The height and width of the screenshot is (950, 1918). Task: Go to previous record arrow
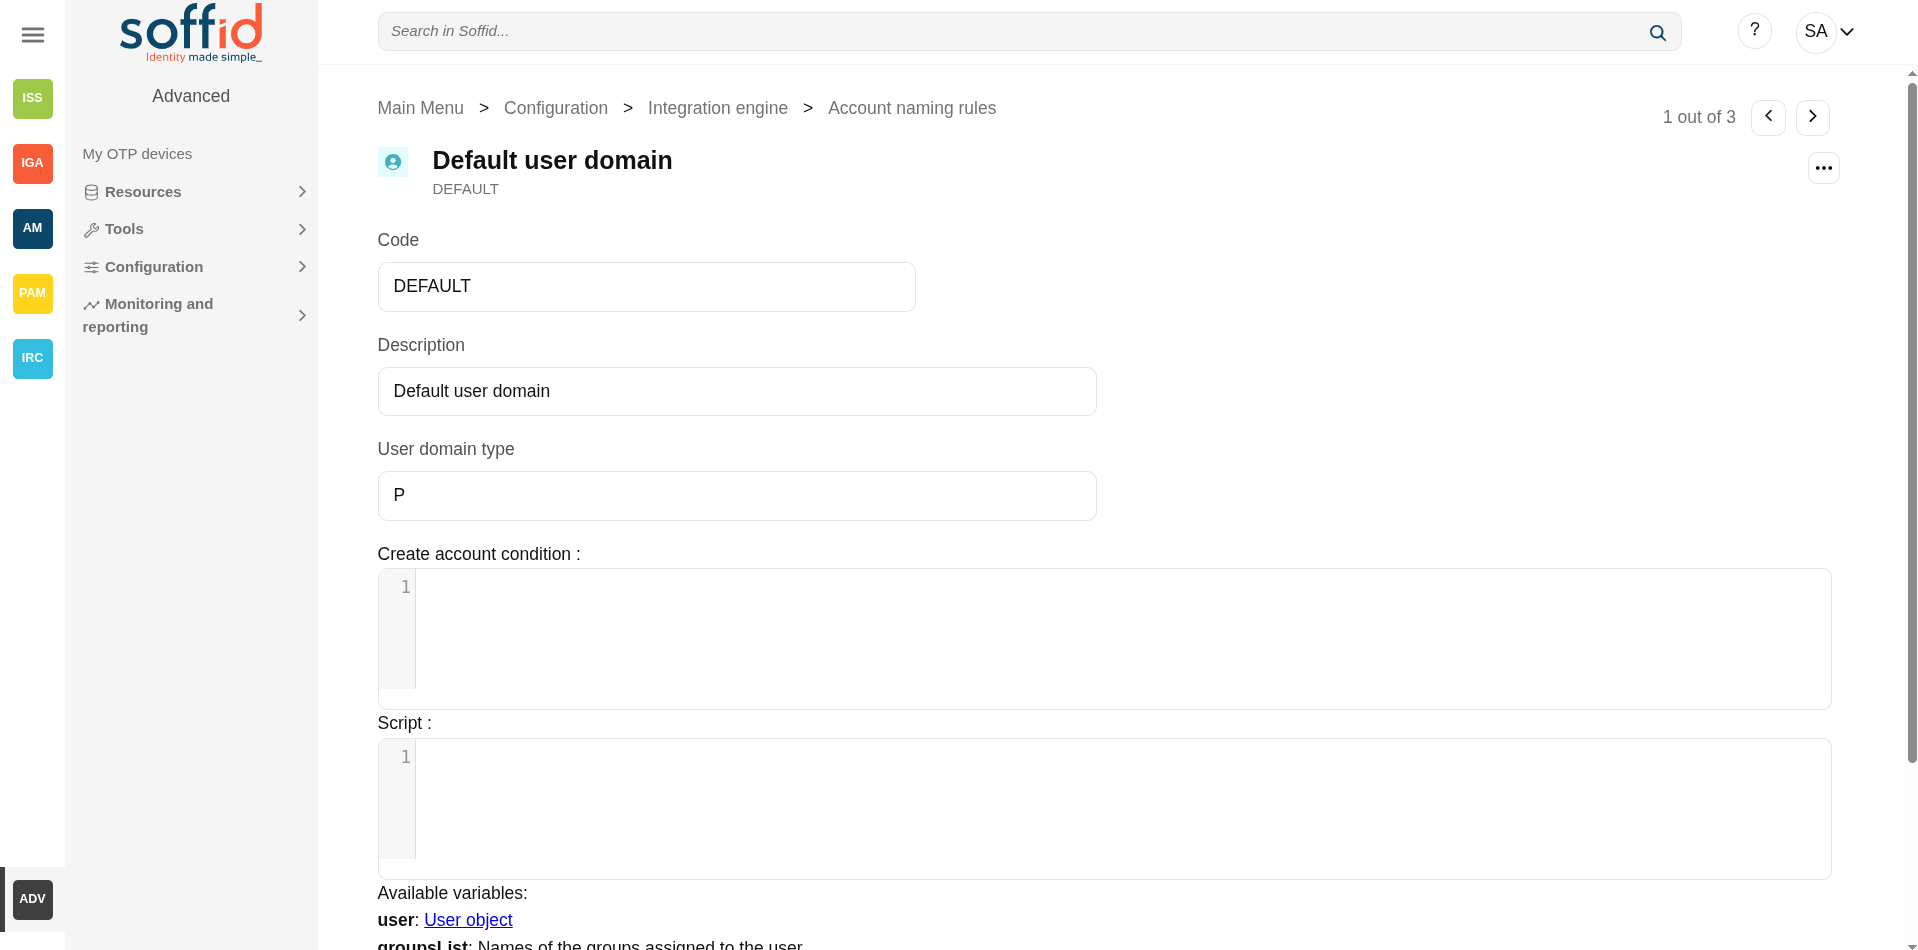click(1768, 117)
